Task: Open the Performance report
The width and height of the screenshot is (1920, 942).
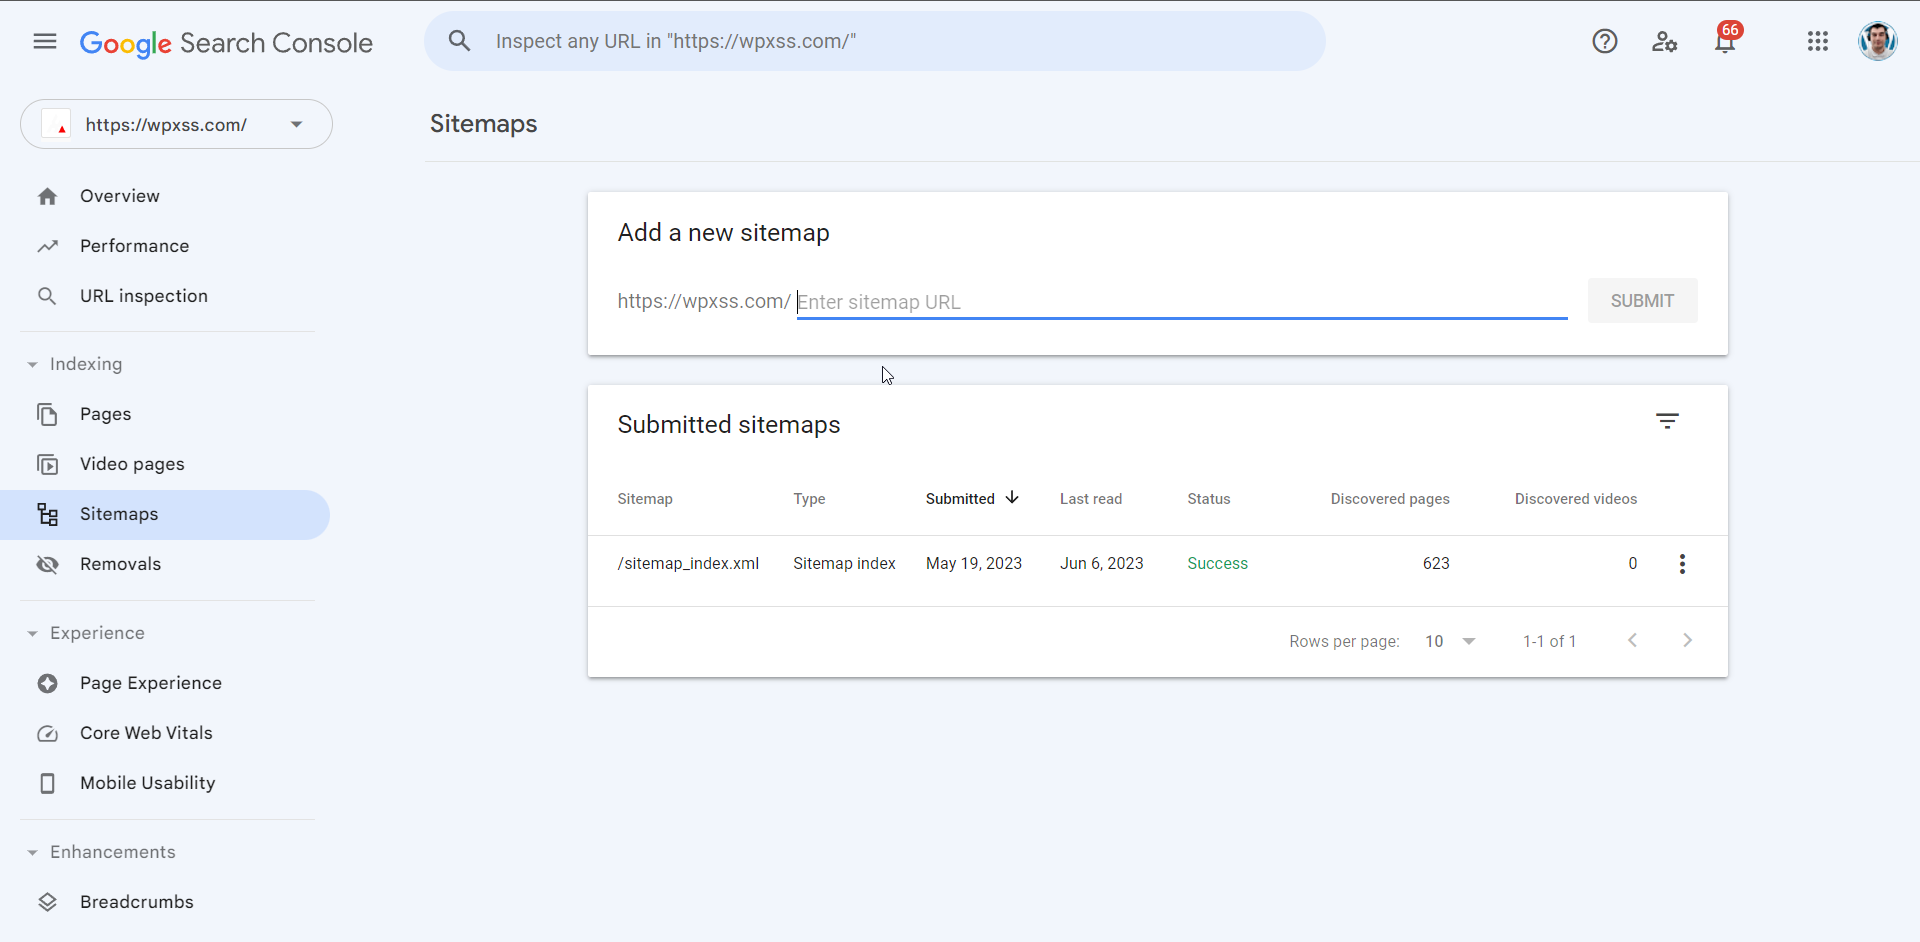Action: (135, 246)
